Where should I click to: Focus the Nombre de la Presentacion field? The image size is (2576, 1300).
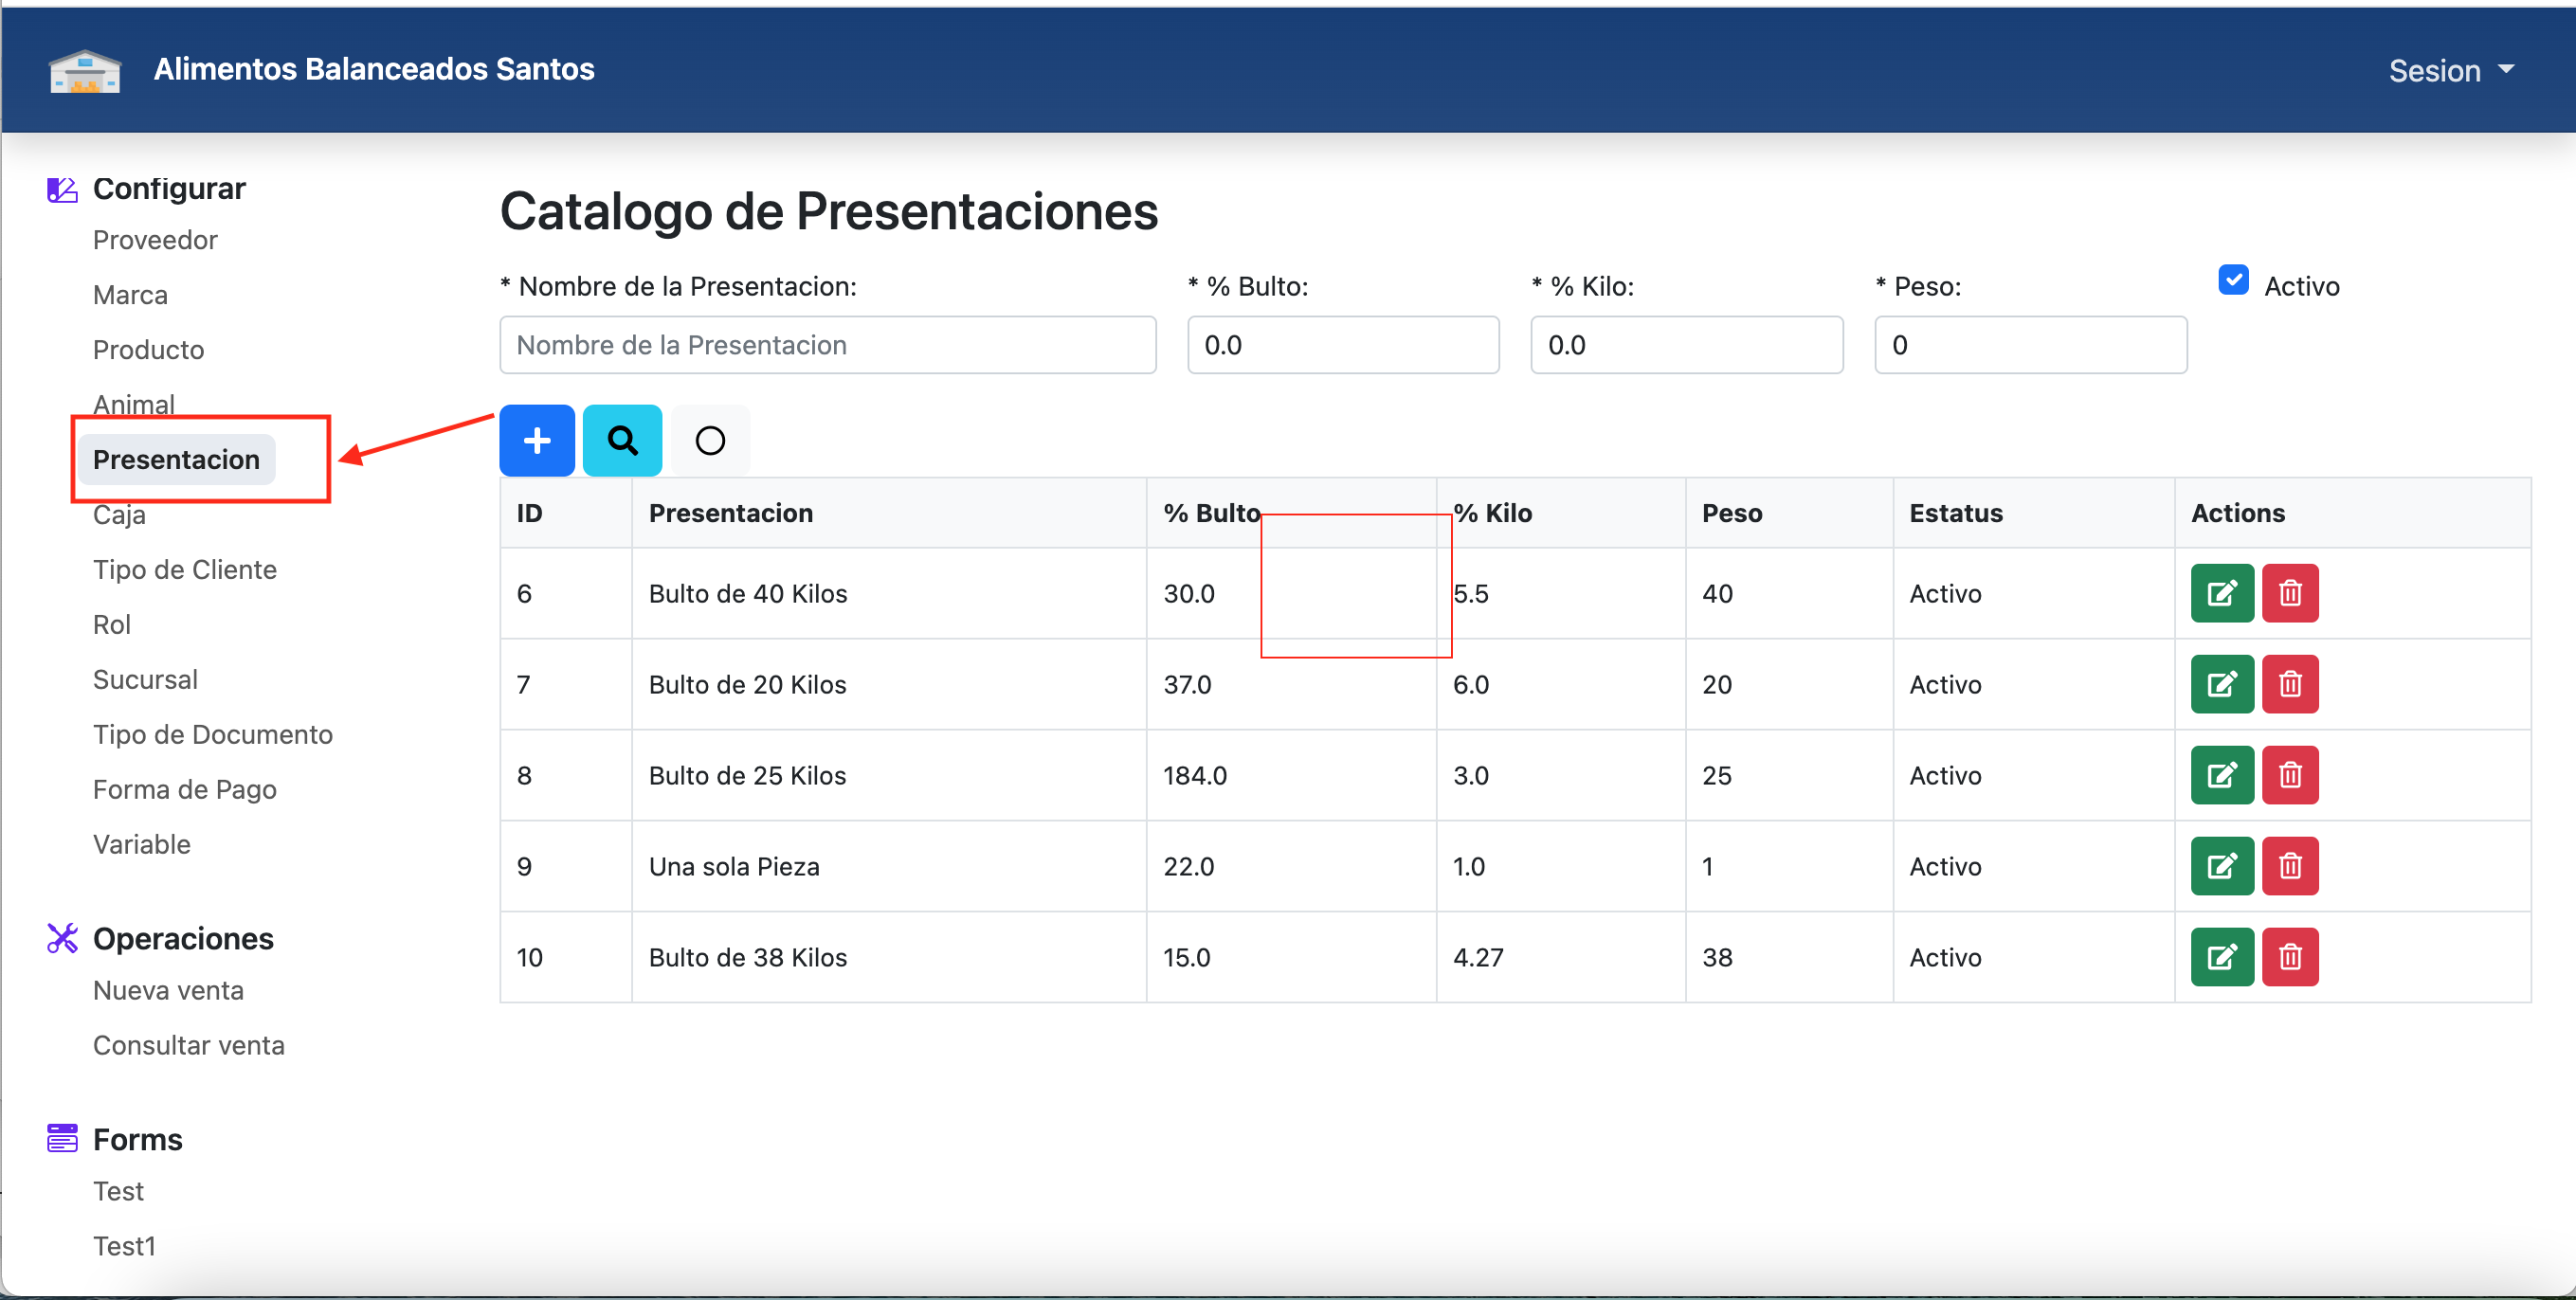click(x=828, y=345)
